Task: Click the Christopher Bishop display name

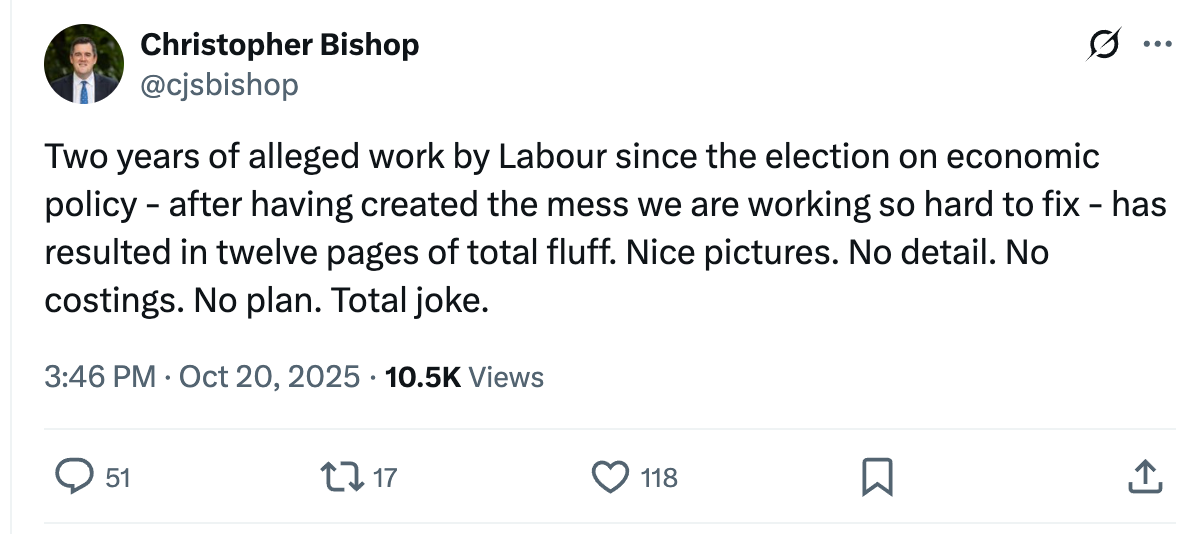Action: pos(279,45)
